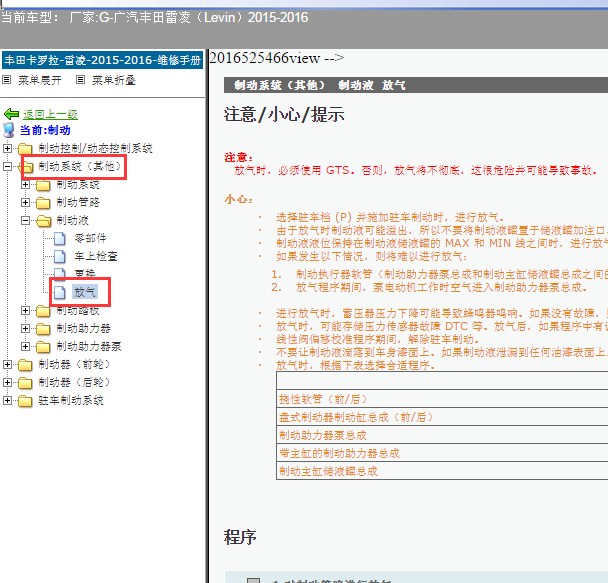Click the 丰田卡罗拉-雷凌-2015-2016-维修手册 header

(x=102, y=60)
